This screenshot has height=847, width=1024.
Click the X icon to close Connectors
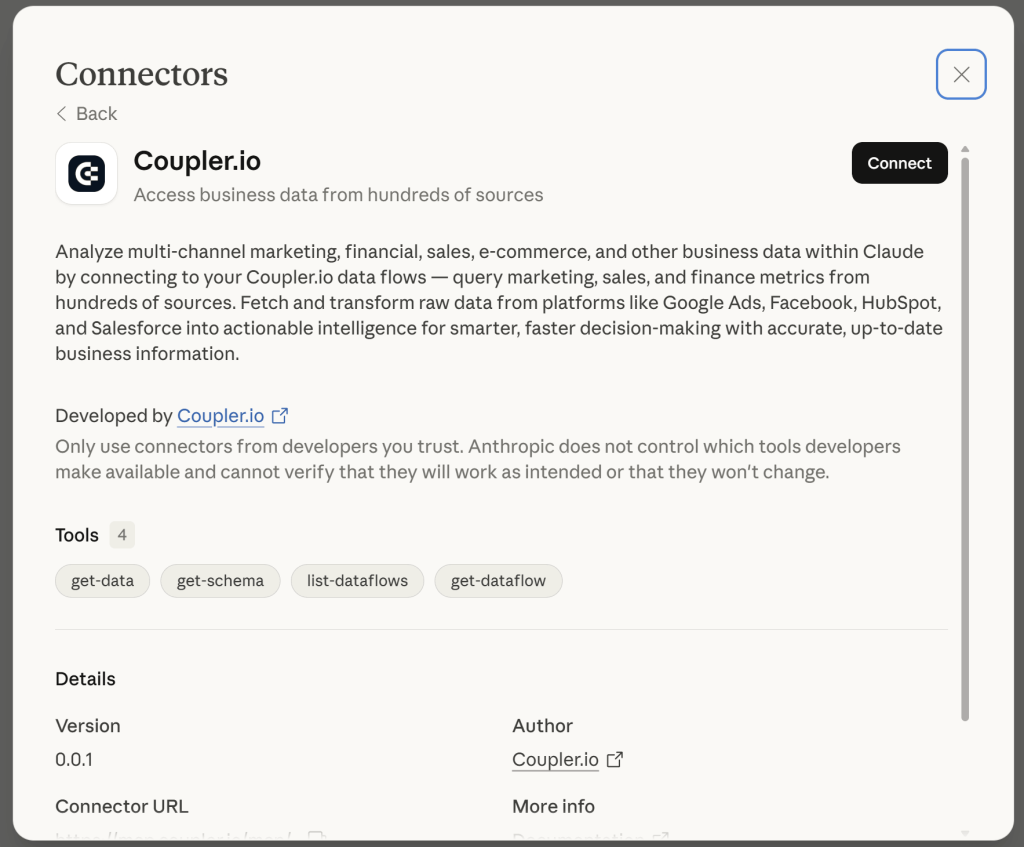coord(960,74)
